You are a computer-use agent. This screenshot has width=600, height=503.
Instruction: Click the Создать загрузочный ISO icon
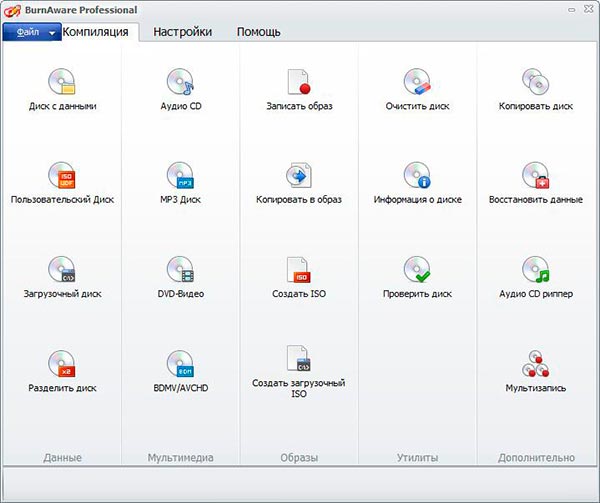[299, 358]
